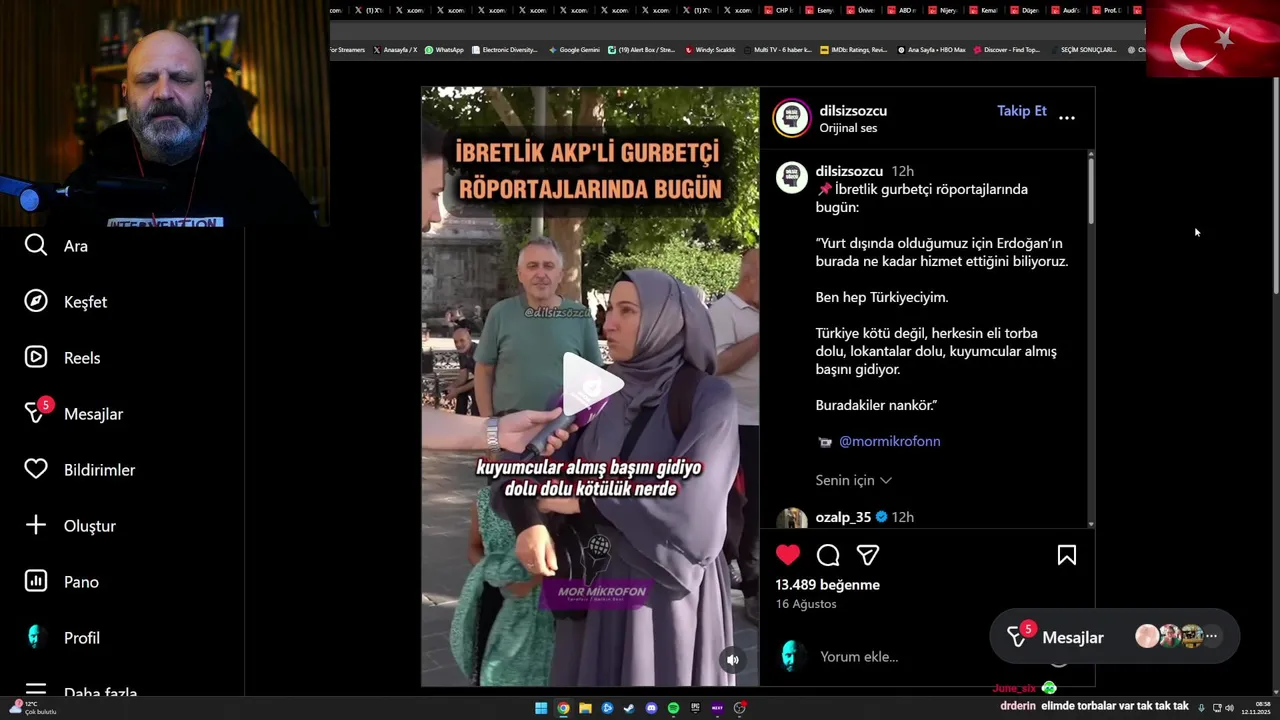Switch to the ABD browser tab
This screenshot has width=1280, height=720.
pyautogui.click(x=902, y=10)
